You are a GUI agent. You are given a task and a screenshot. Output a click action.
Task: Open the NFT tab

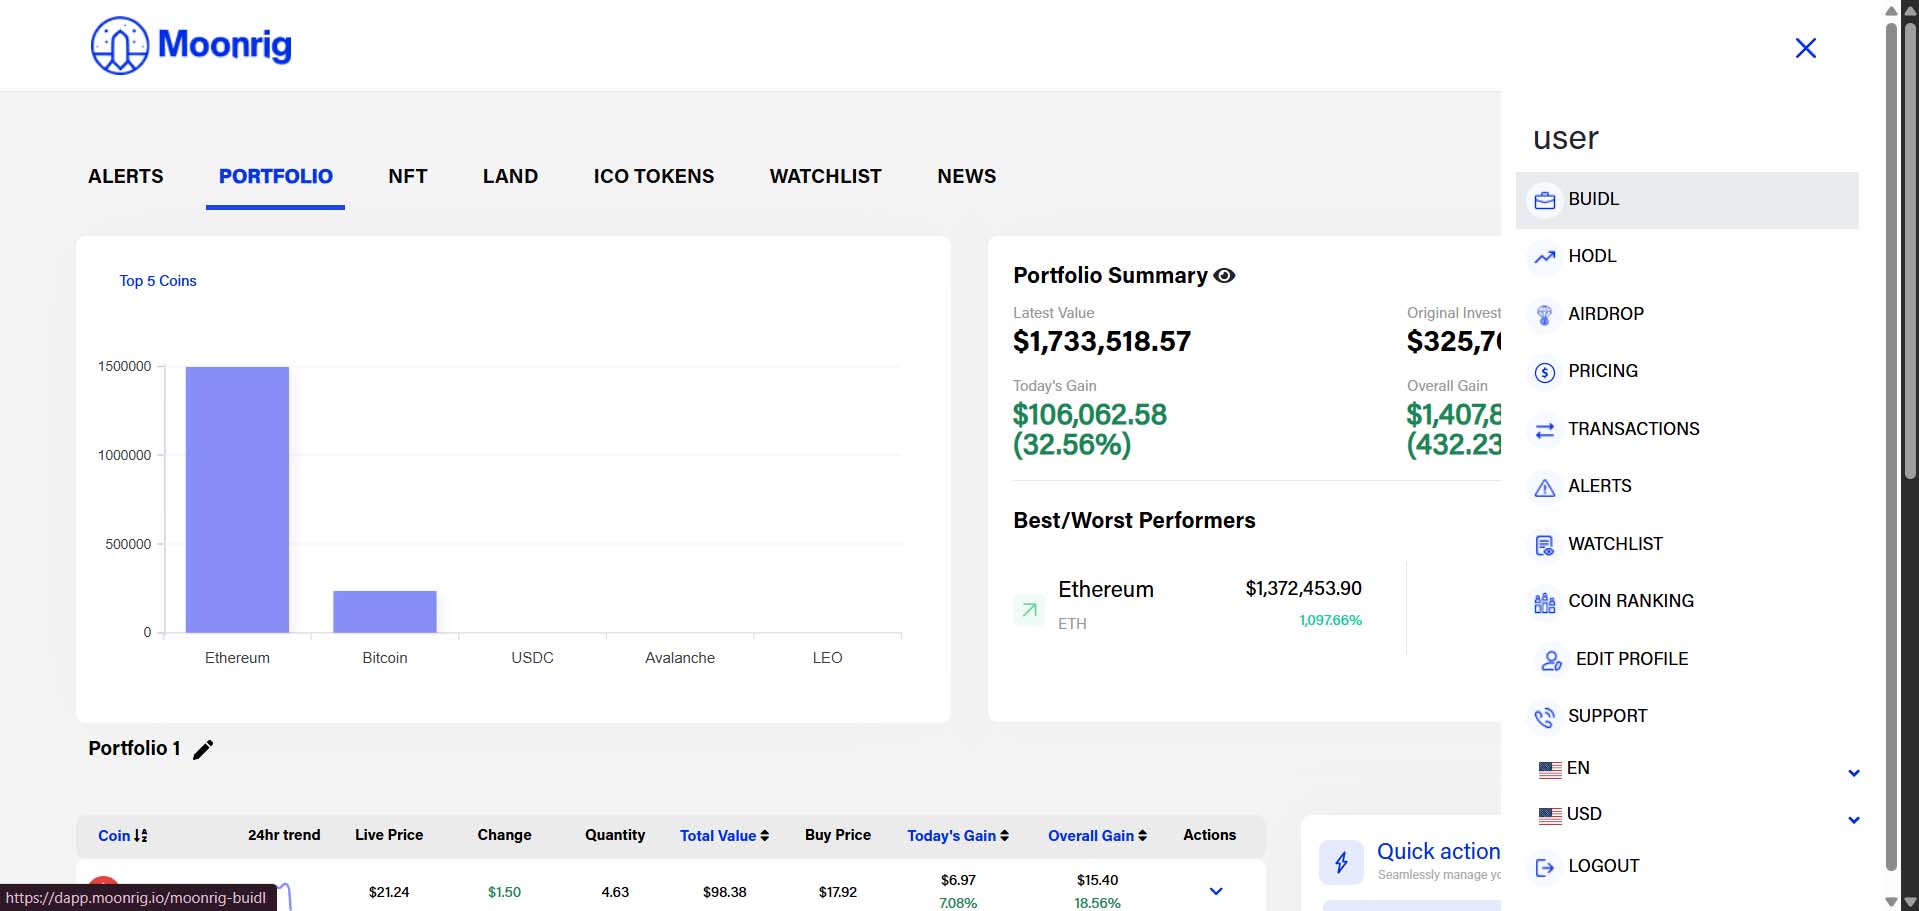click(x=408, y=177)
